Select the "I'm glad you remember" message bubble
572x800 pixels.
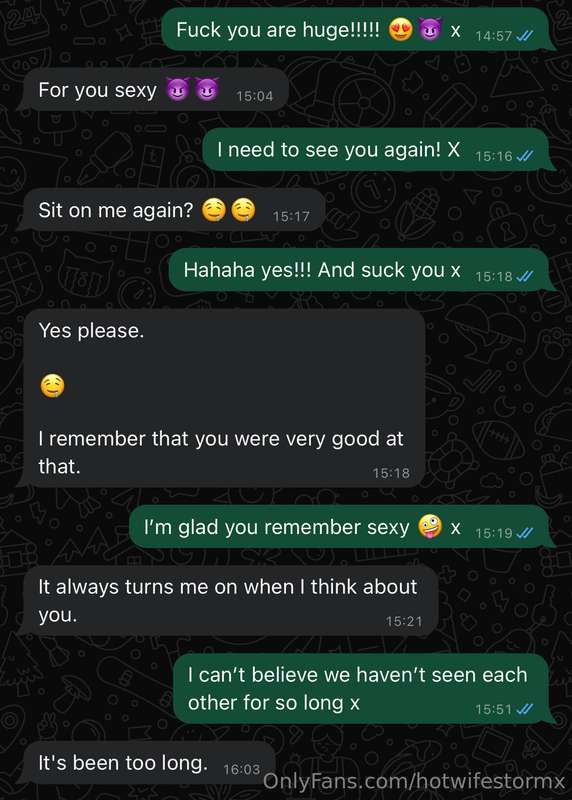coord(341,527)
